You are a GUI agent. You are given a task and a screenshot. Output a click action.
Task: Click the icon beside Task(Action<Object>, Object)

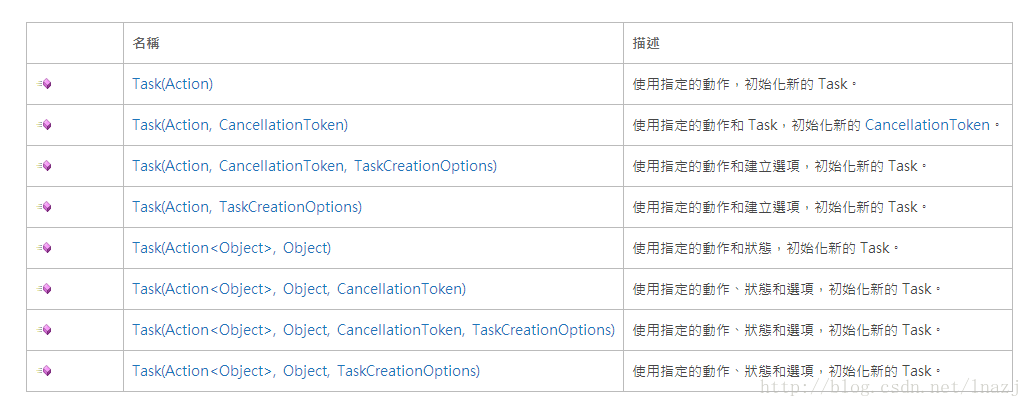click(x=44, y=248)
